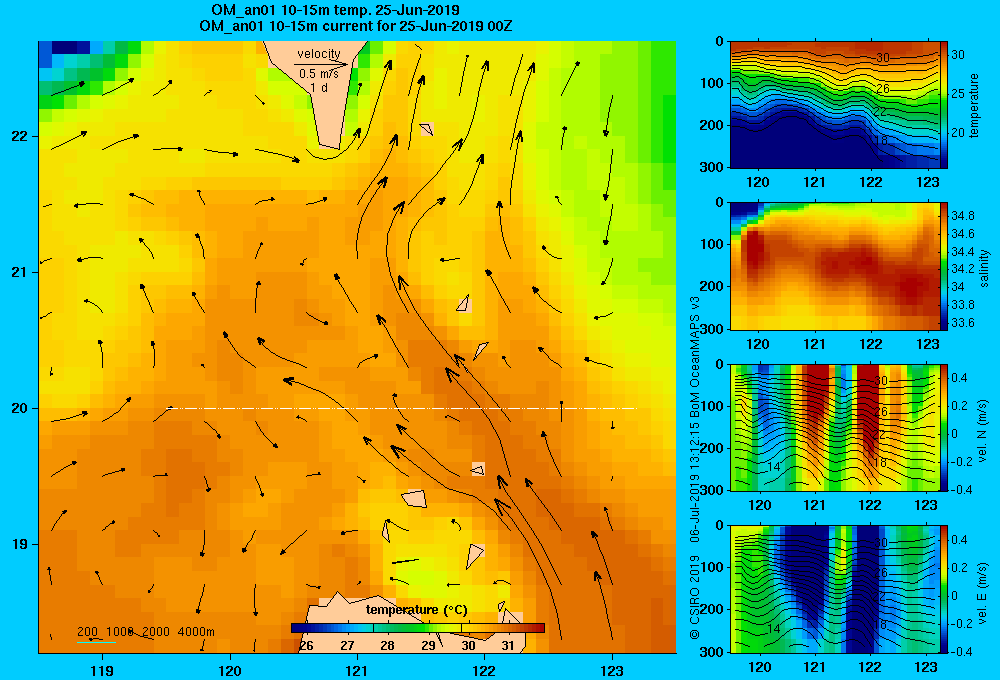The image size is (1000, 680).
Task: Click latitude label 21 on main map
Action: point(19,272)
